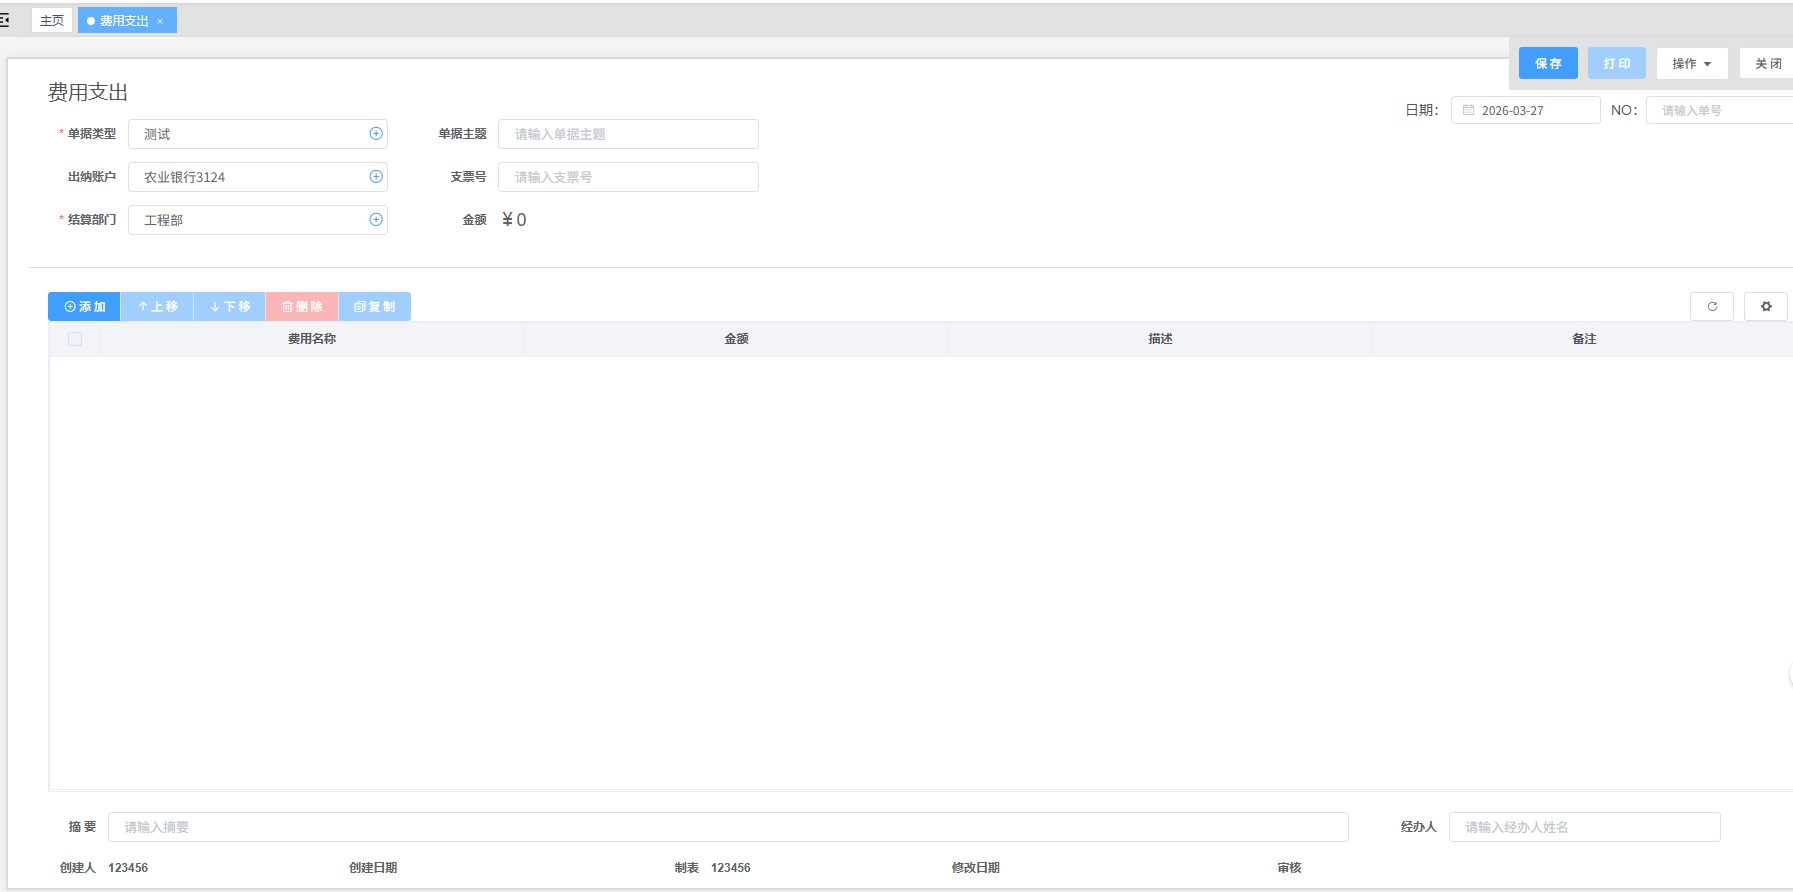Open table column settings gear icon

pyautogui.click(x=1765, y=307)
